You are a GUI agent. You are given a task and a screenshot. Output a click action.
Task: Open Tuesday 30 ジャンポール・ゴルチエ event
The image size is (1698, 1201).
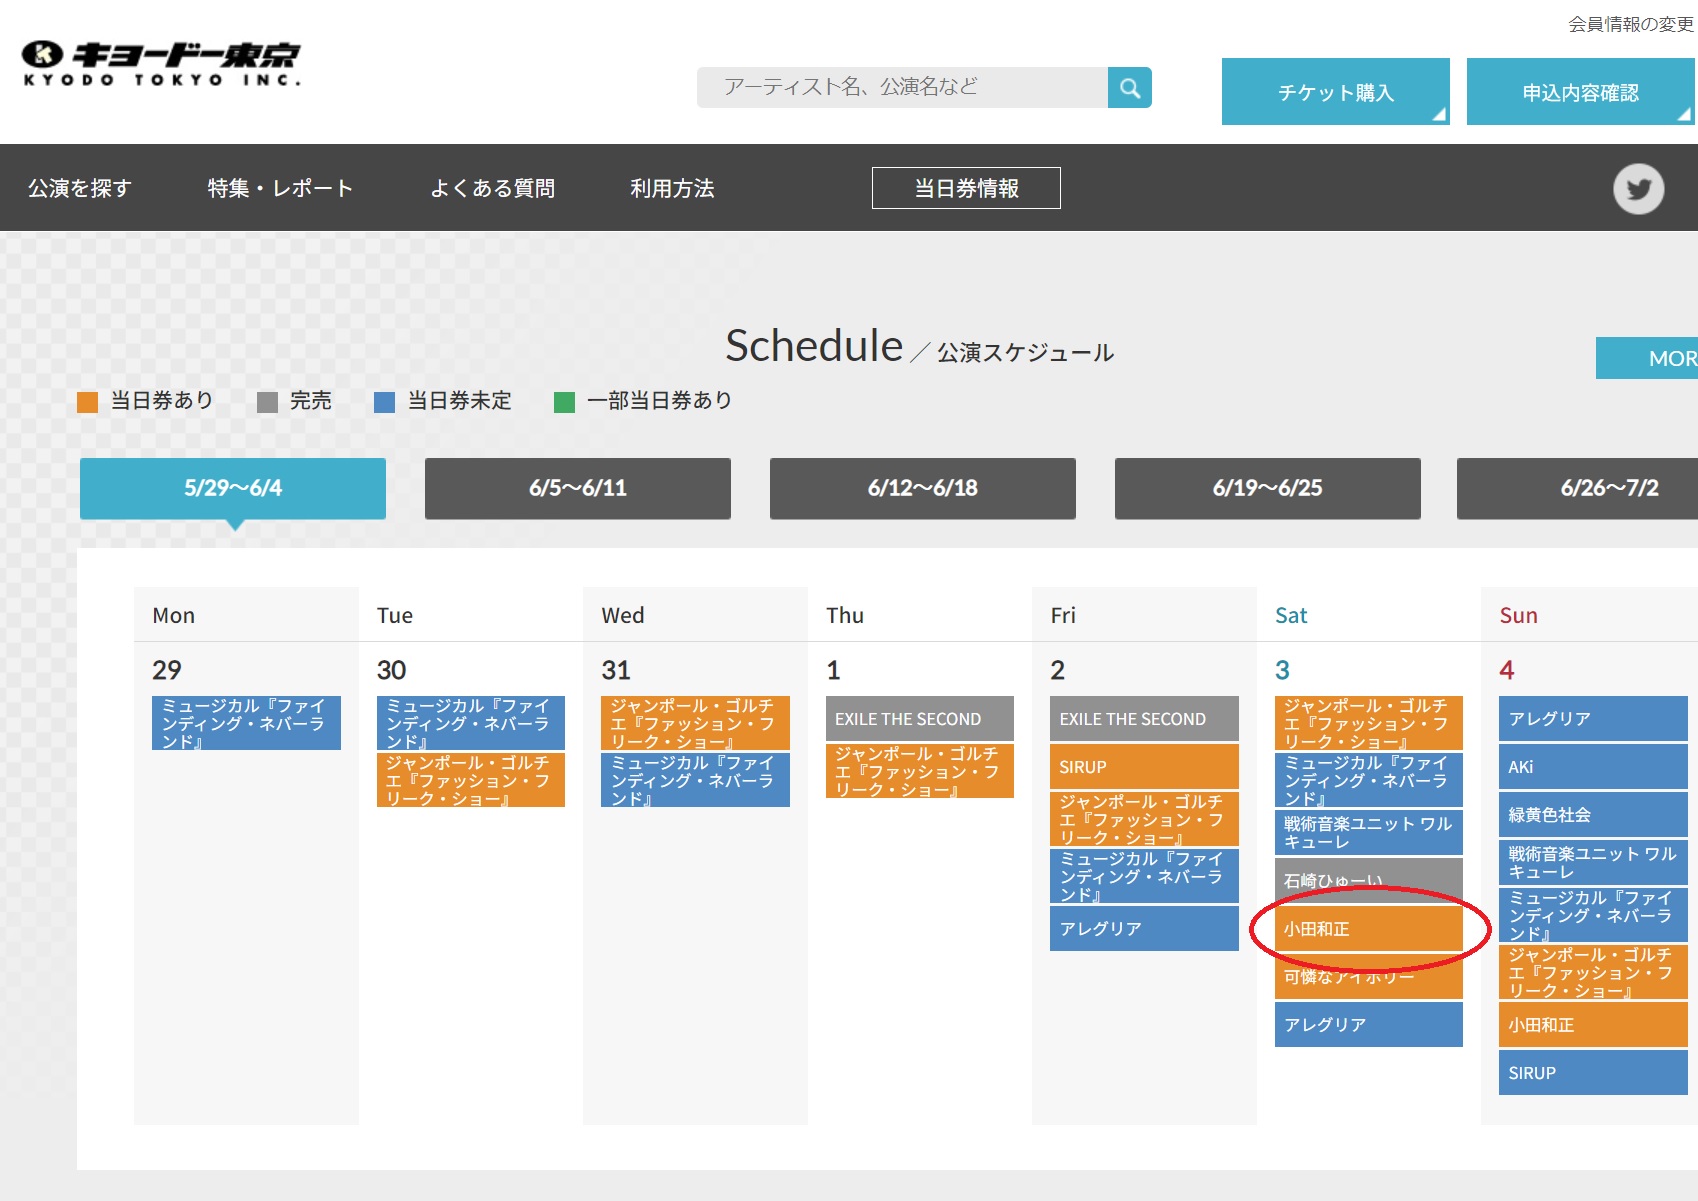[471, 780]
